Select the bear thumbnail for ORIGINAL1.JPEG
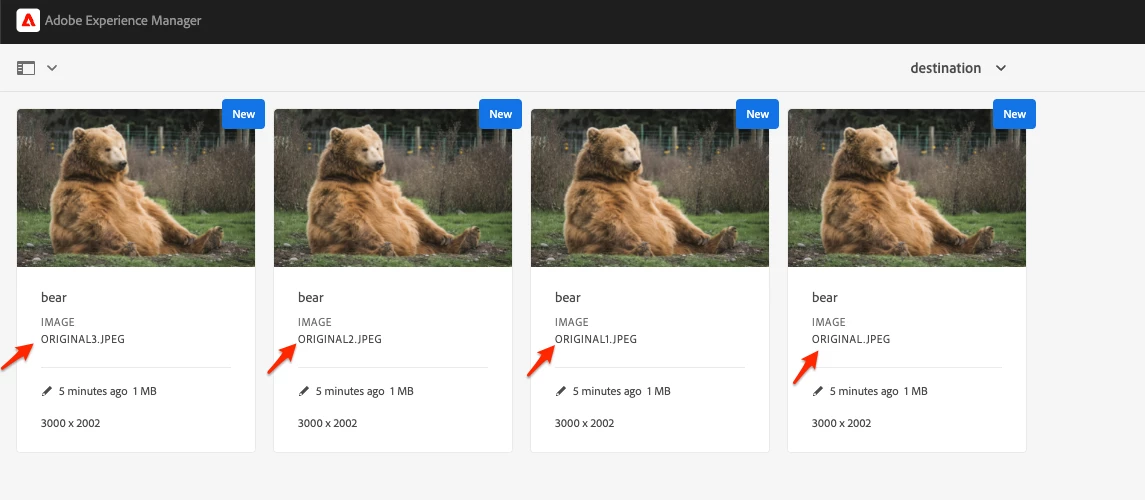 click(650, 188)
